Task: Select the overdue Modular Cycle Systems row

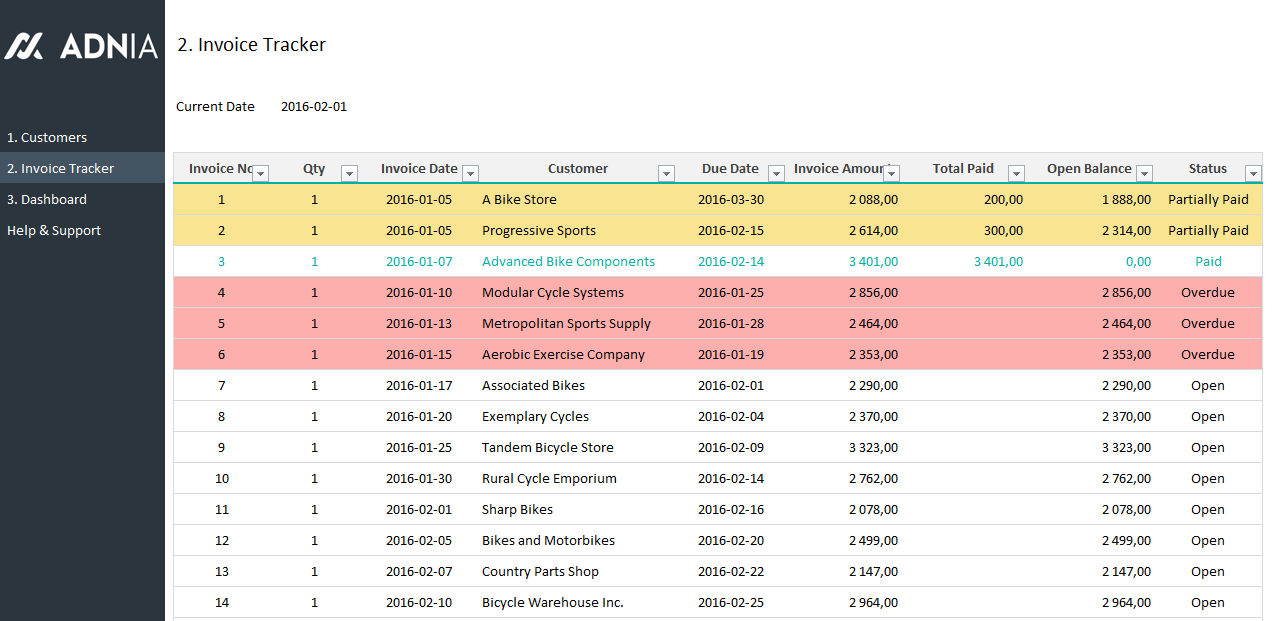Action: 554,292
